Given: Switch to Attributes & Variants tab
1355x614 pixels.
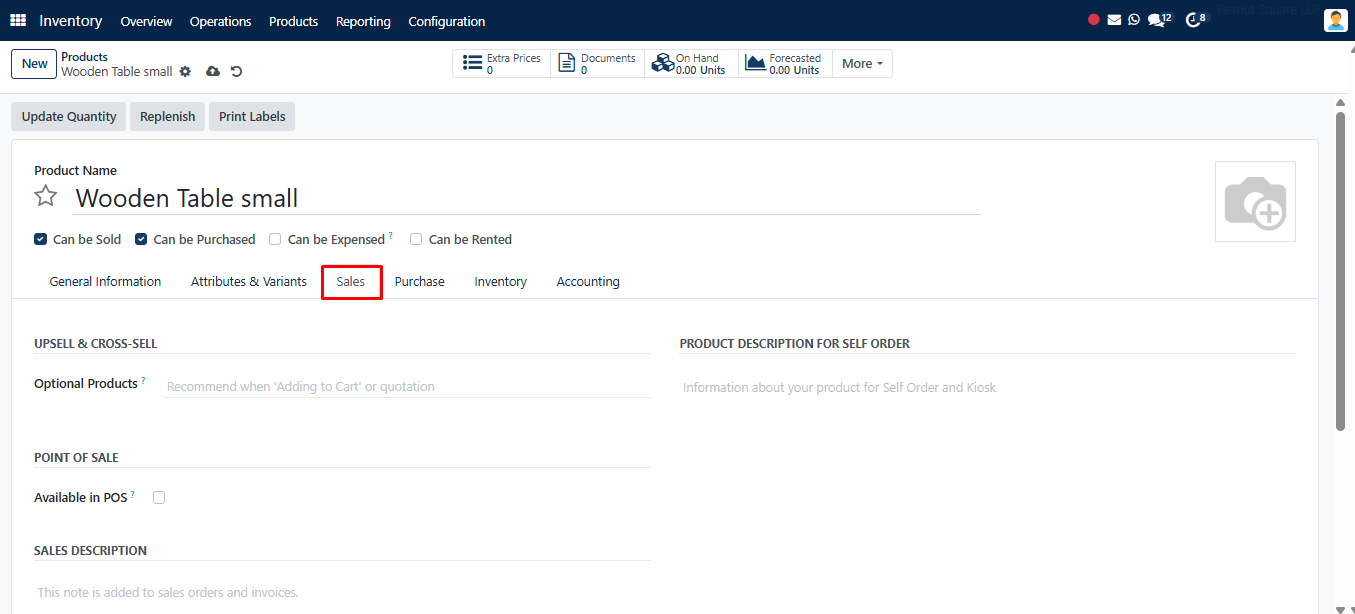Looking at the screenshot, I should [x=249, y=282].
